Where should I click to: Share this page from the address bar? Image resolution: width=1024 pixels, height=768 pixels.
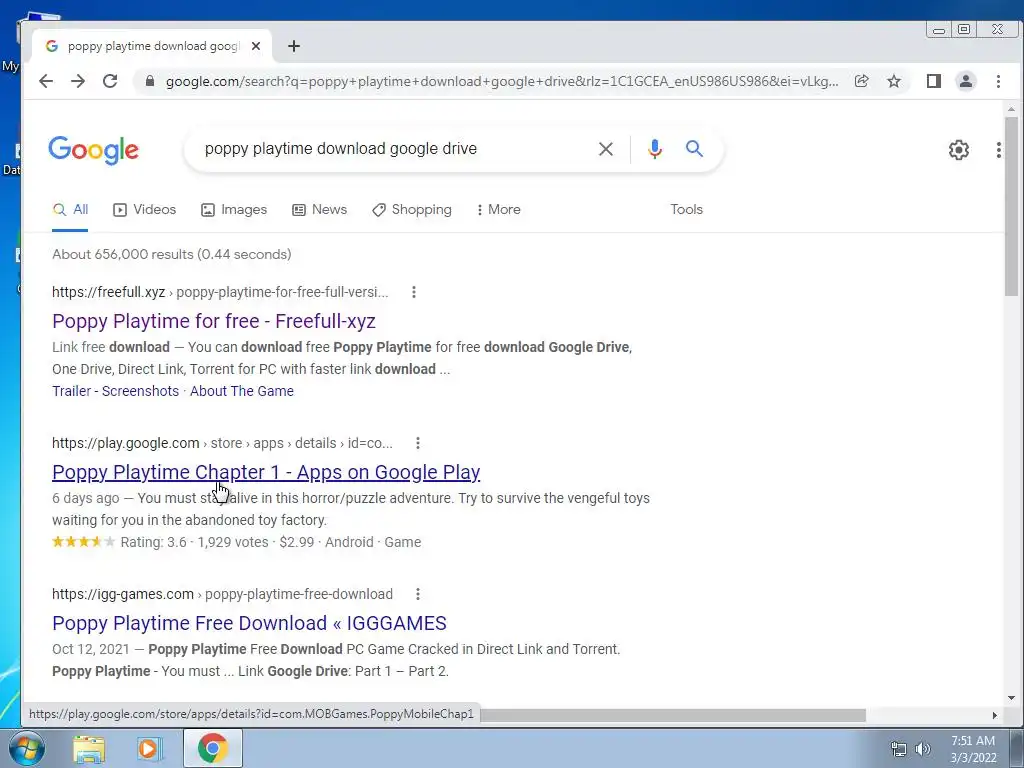(x=861, y=81)
